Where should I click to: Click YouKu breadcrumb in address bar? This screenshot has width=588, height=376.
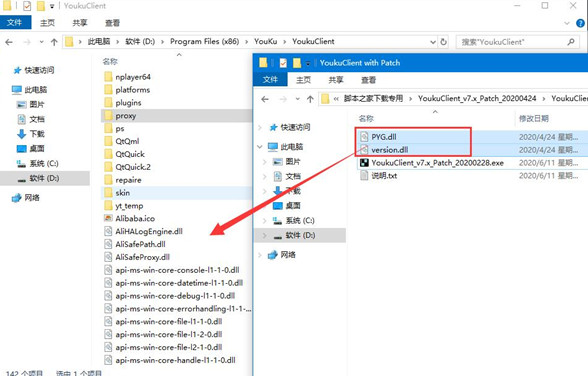[266, 42]
